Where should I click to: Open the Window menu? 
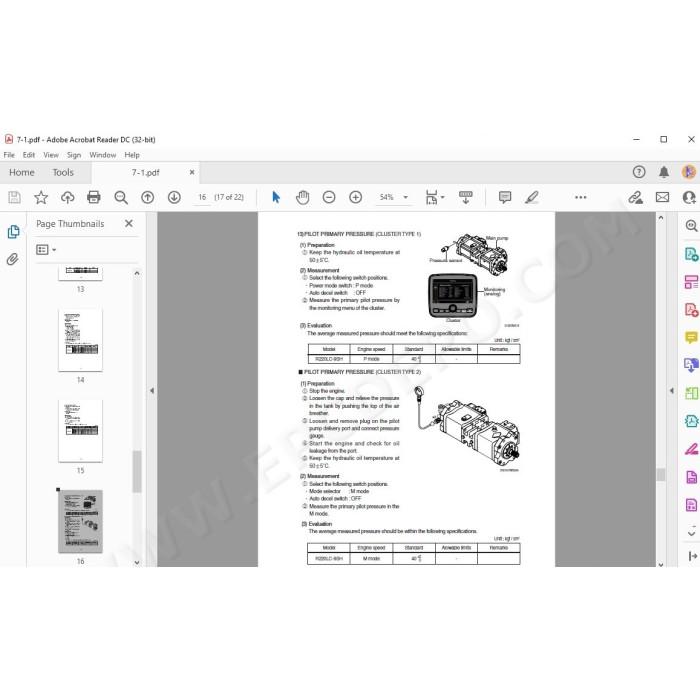click(103, 155)
